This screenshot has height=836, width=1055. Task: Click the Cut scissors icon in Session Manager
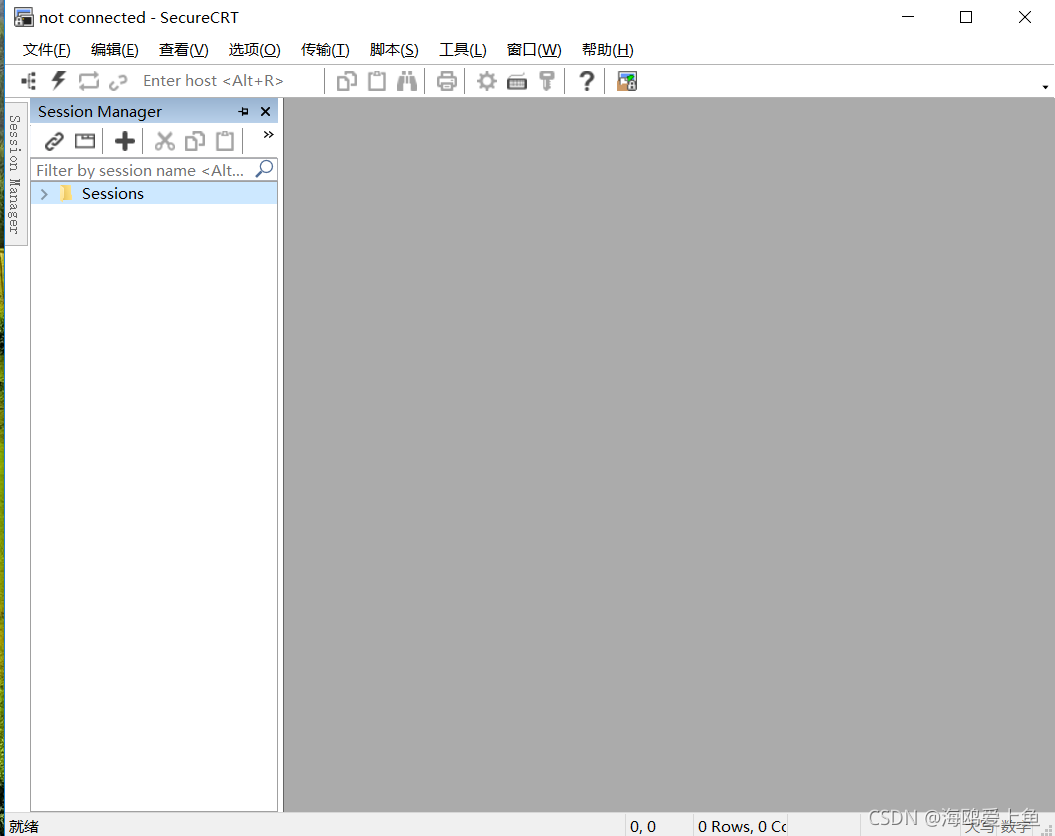[164, 141]
